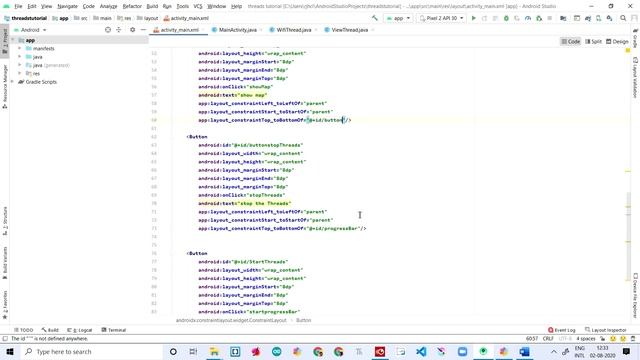Click the Button breadcrumb below editor
Image resolution: width=640 pixels, height=360 pixels.
[x=303, y=320]
